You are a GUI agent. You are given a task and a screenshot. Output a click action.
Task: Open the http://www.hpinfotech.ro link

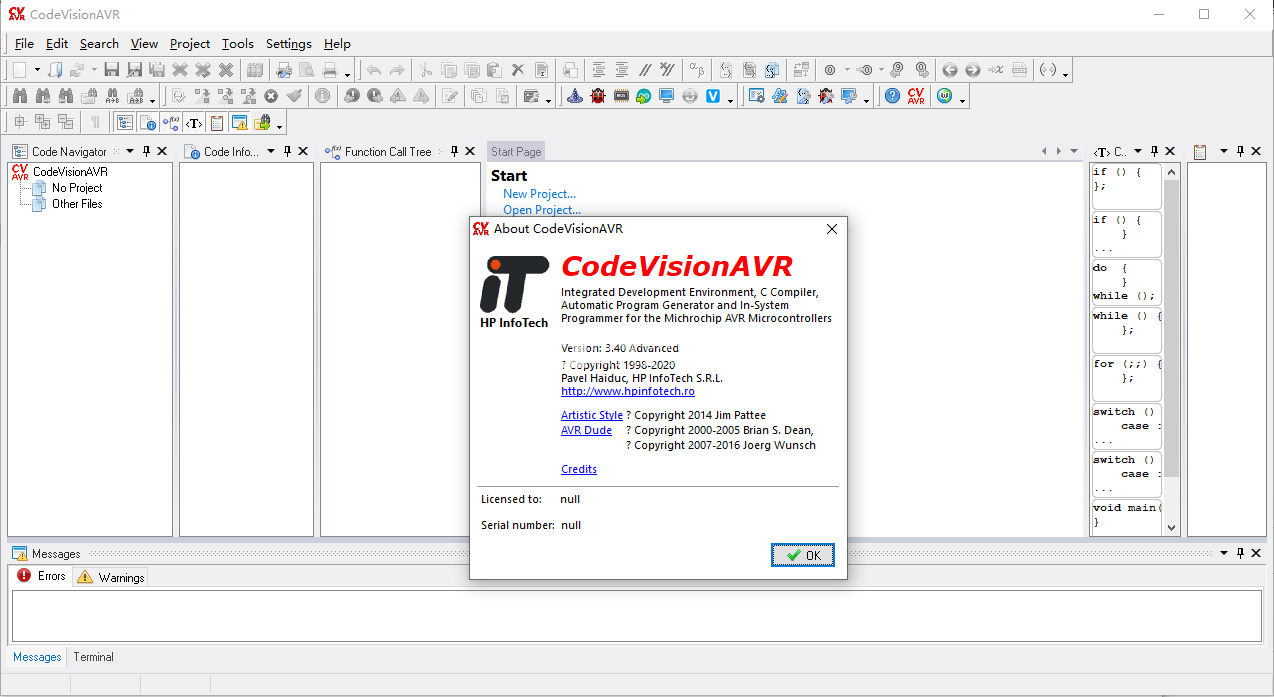tap(628, 391)
